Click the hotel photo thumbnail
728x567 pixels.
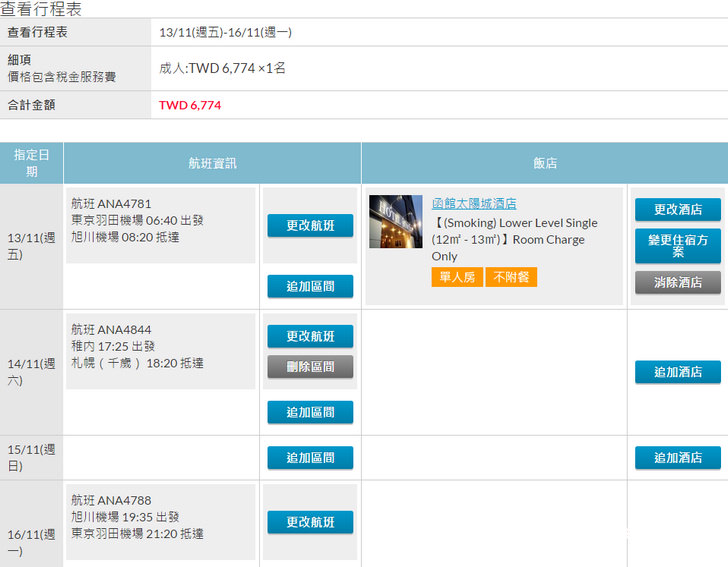396,221
